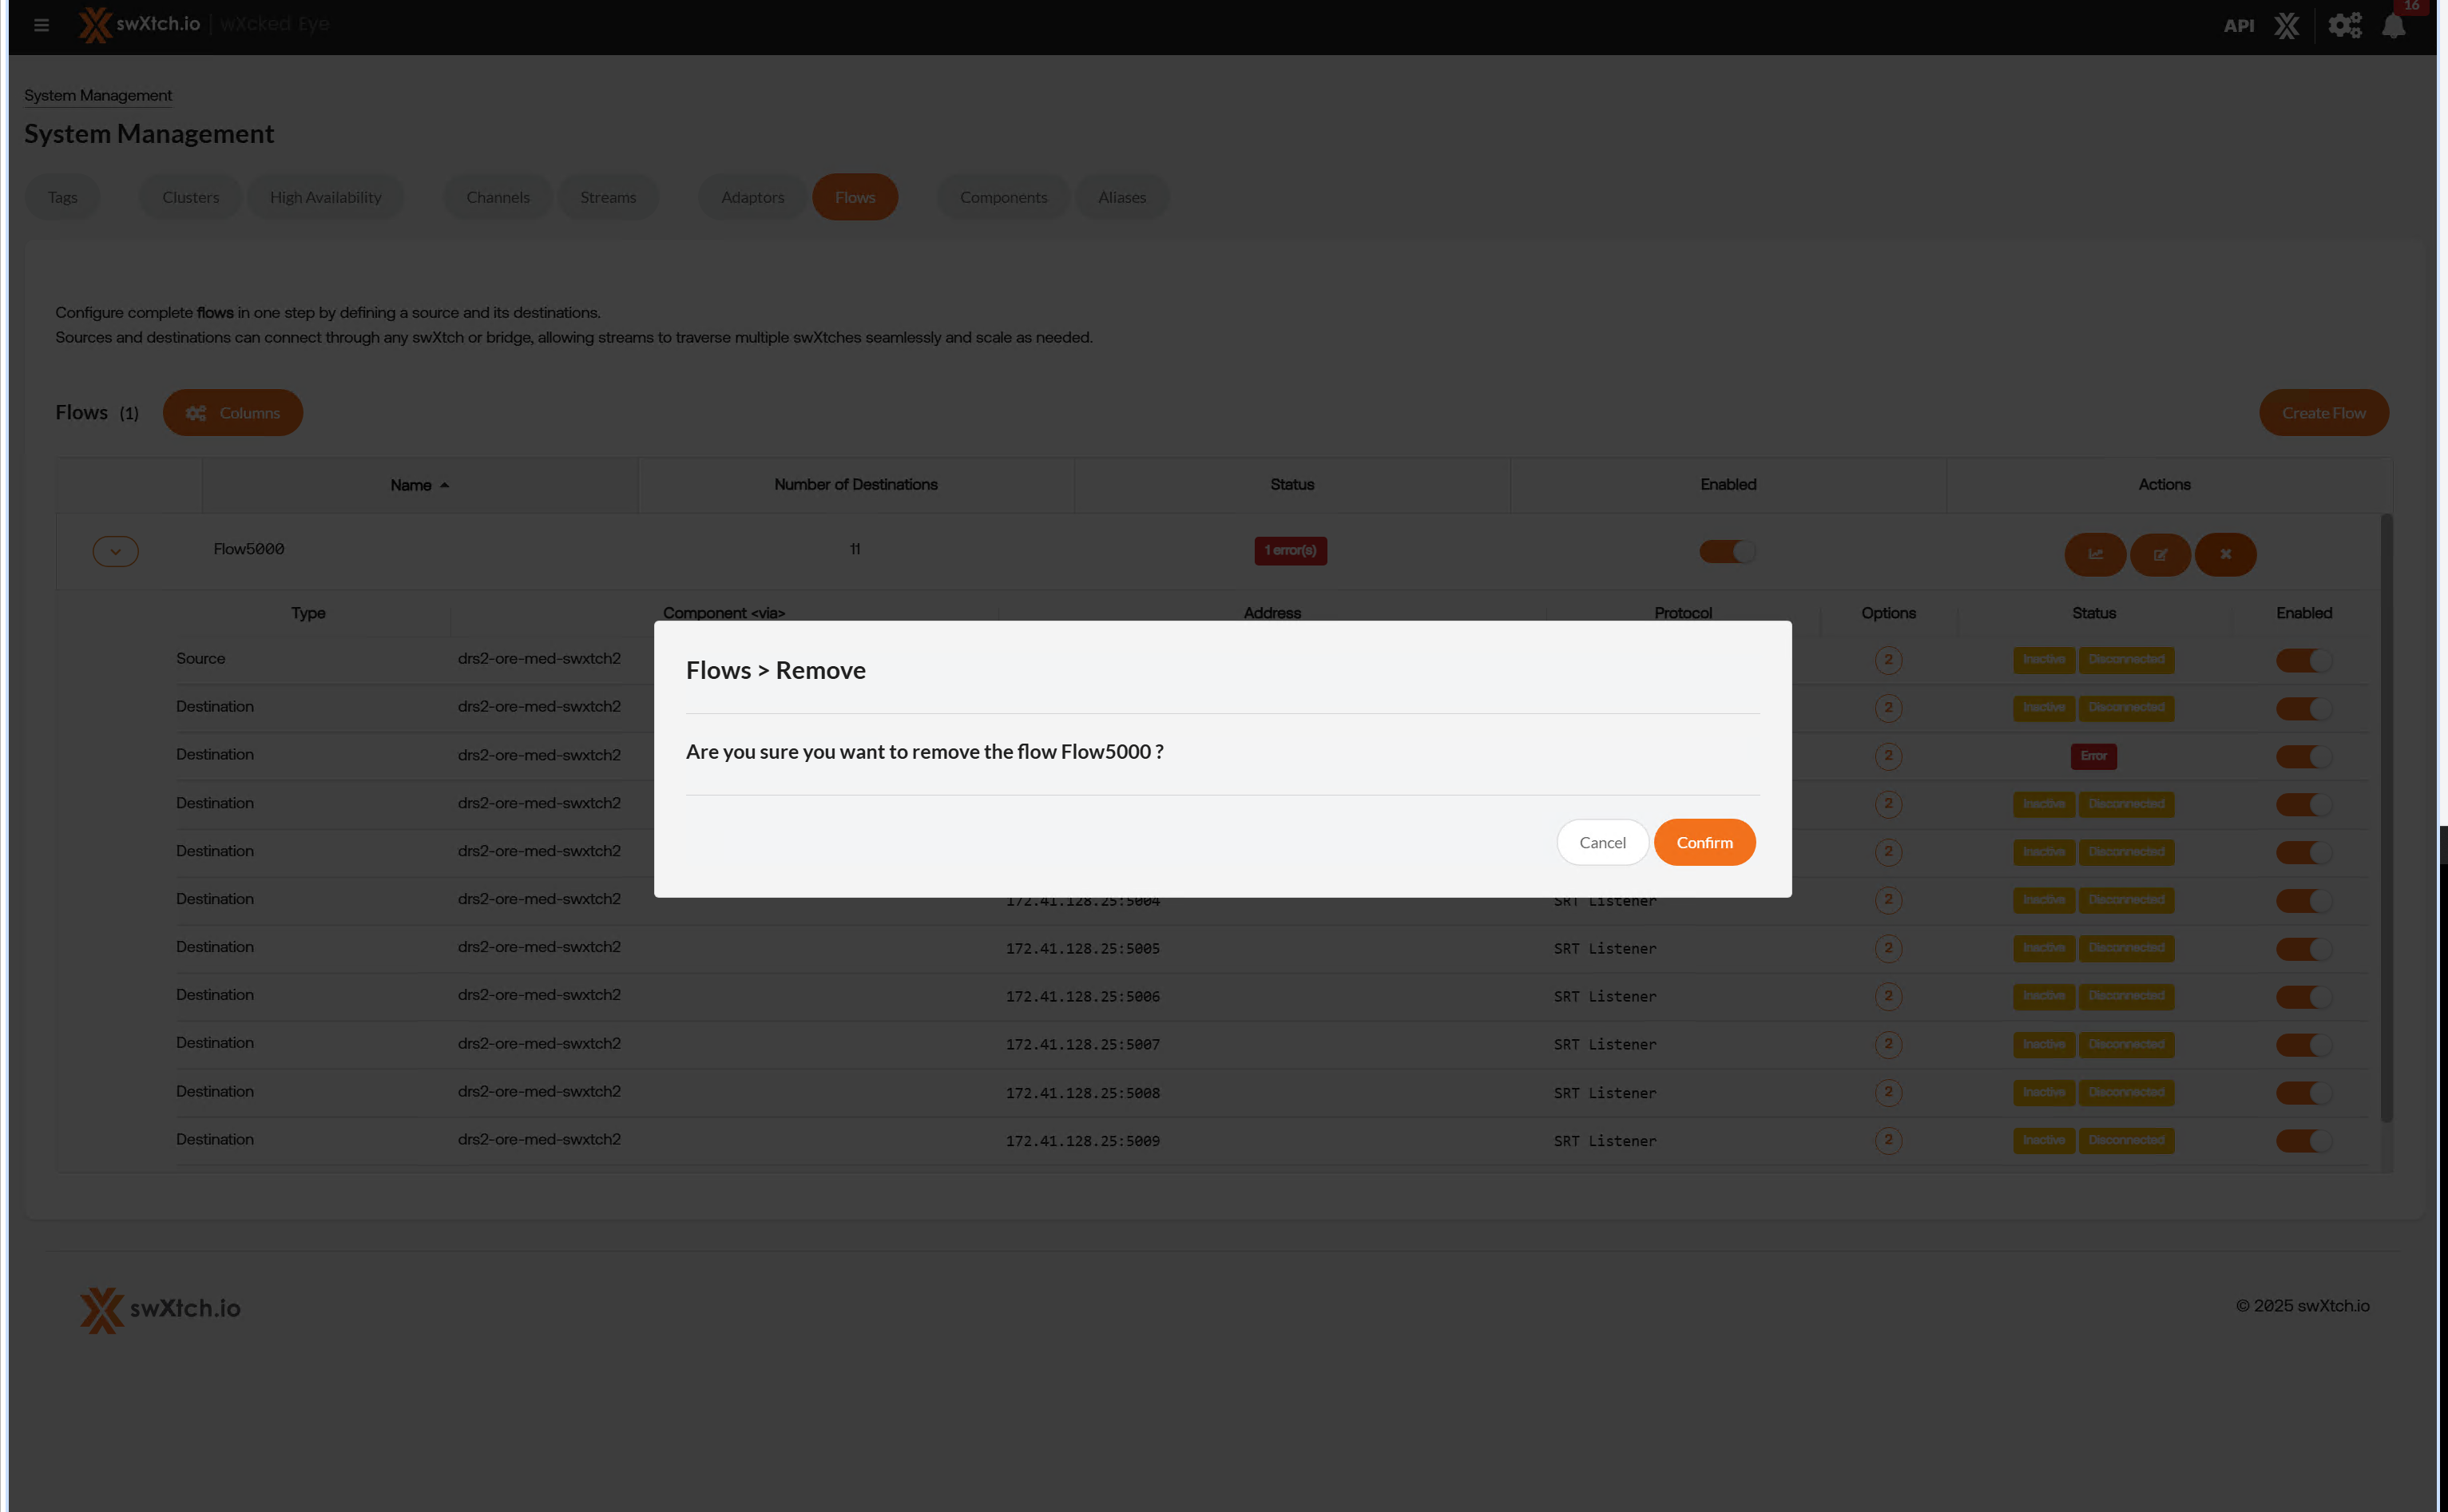The height and width of the screenshot is (1512, 2448).
Task: Click the notifications bell icon
Action: click(2393, 26)
